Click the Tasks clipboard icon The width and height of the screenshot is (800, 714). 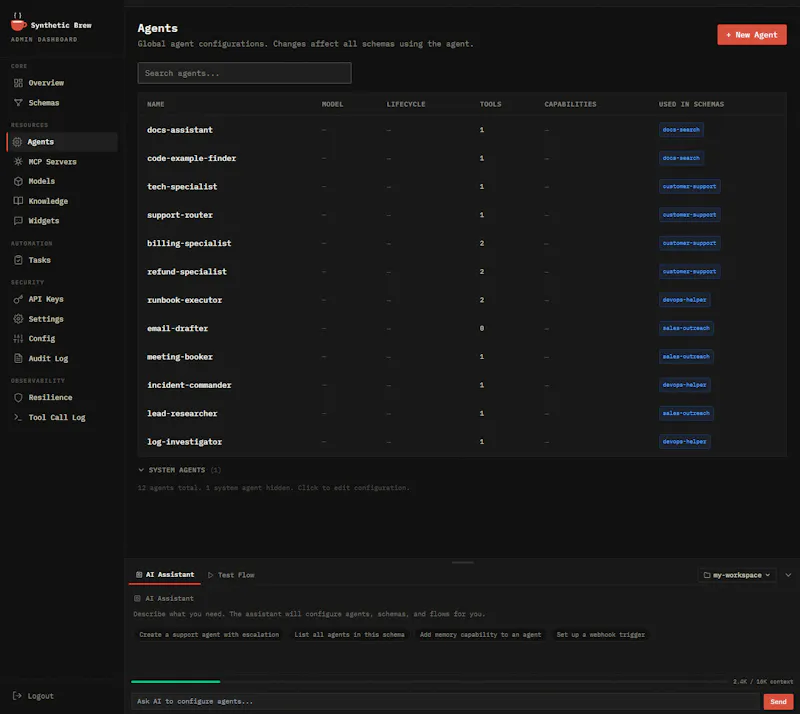pyautogui.click(x=18, y=260)
